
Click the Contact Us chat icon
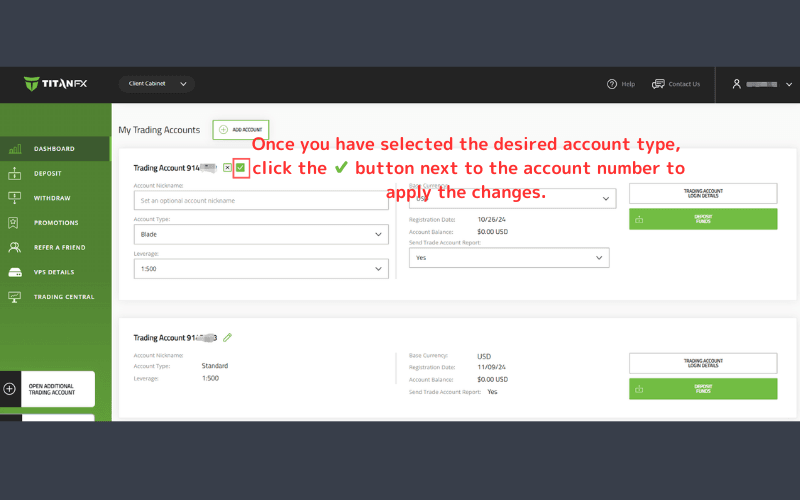point(658,84)
